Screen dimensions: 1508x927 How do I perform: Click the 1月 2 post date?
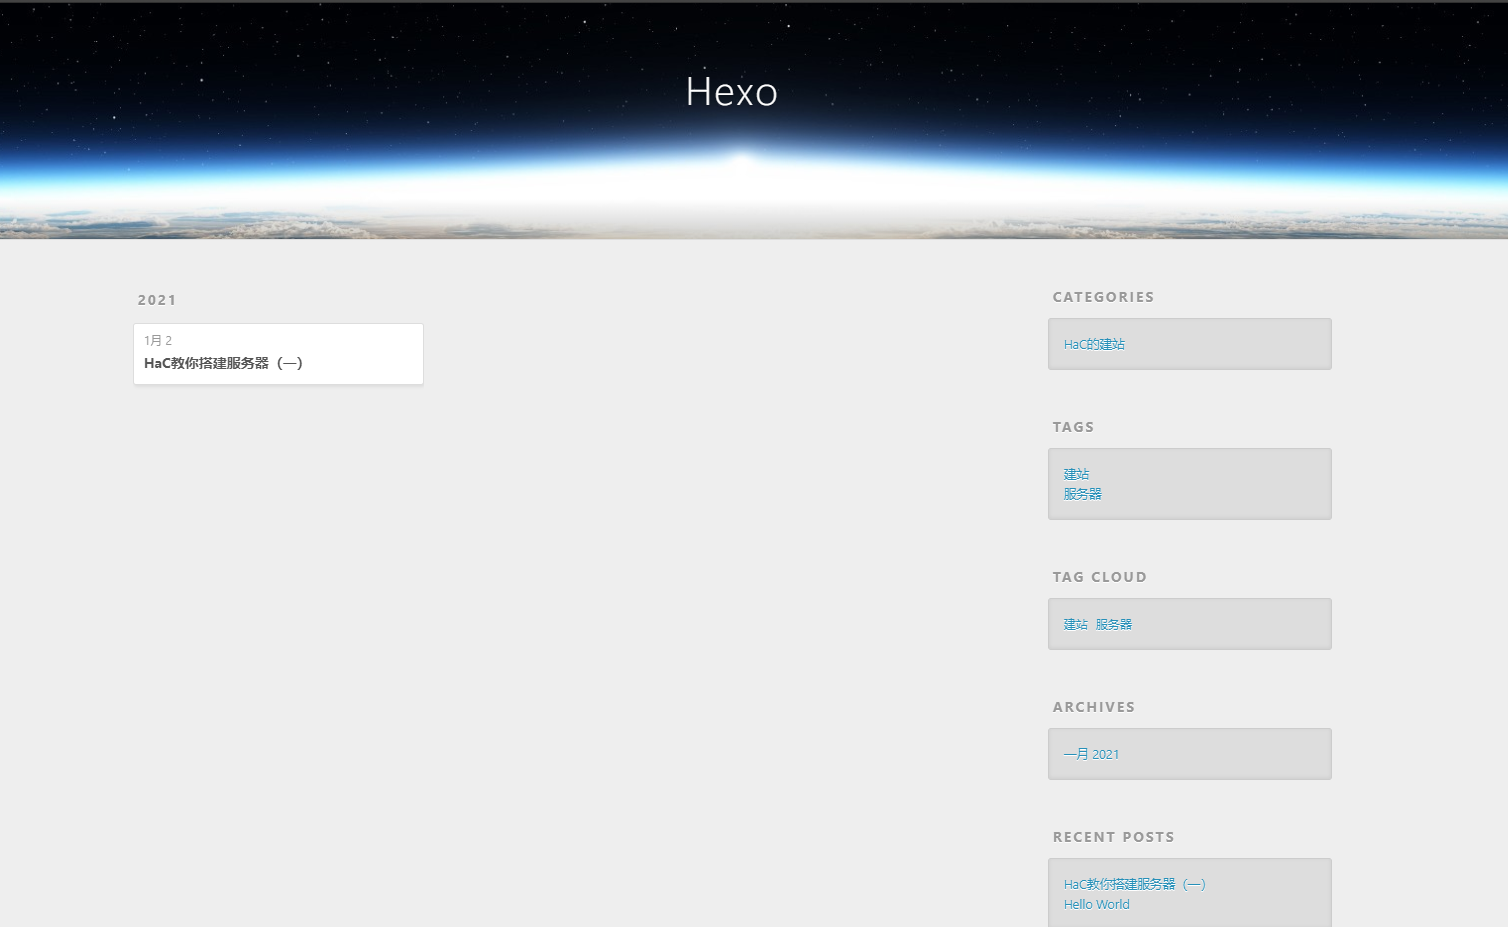click(x=158, y=340)
